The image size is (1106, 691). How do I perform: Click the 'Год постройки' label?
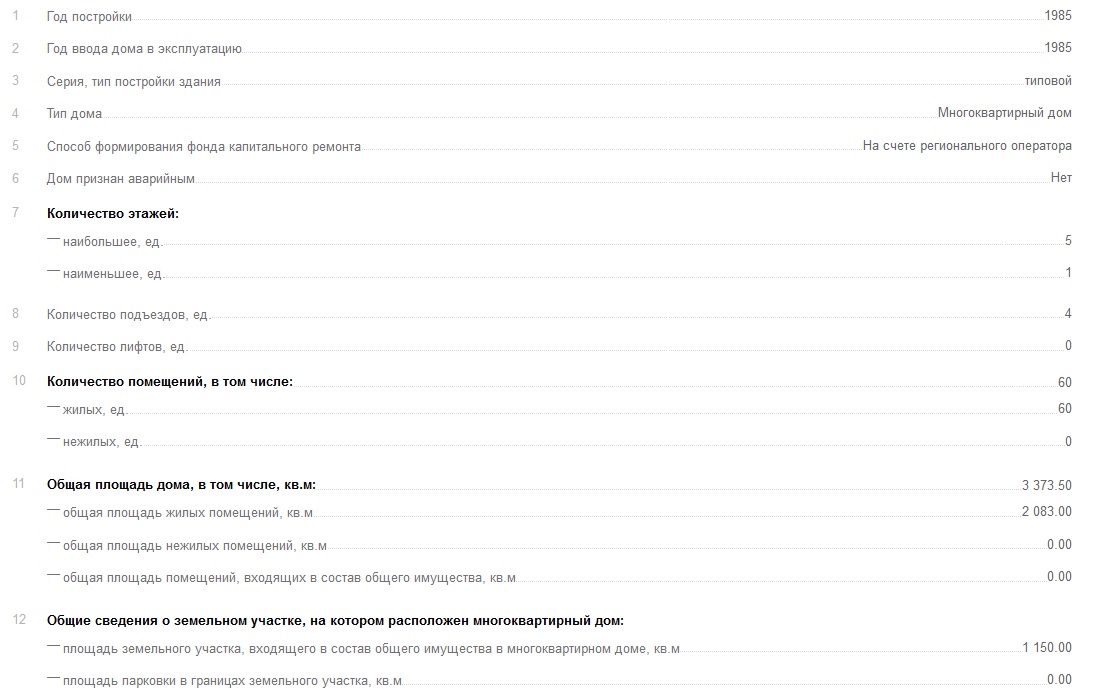tap(89, 16)
